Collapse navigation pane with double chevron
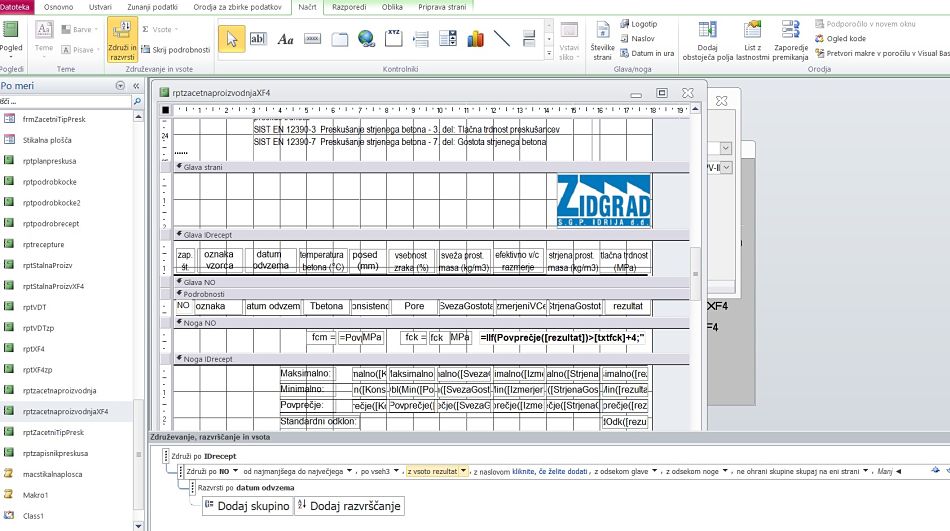Image resolution: width=950 pixels, height=531 pixels. click(x=136, y=86)
